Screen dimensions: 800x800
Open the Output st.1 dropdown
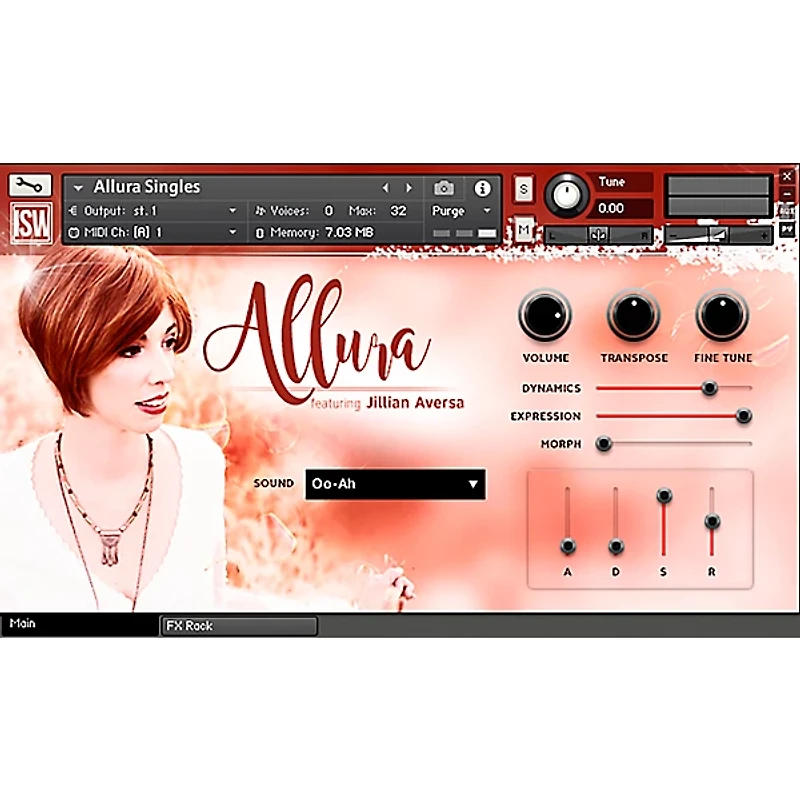[233, 210]
